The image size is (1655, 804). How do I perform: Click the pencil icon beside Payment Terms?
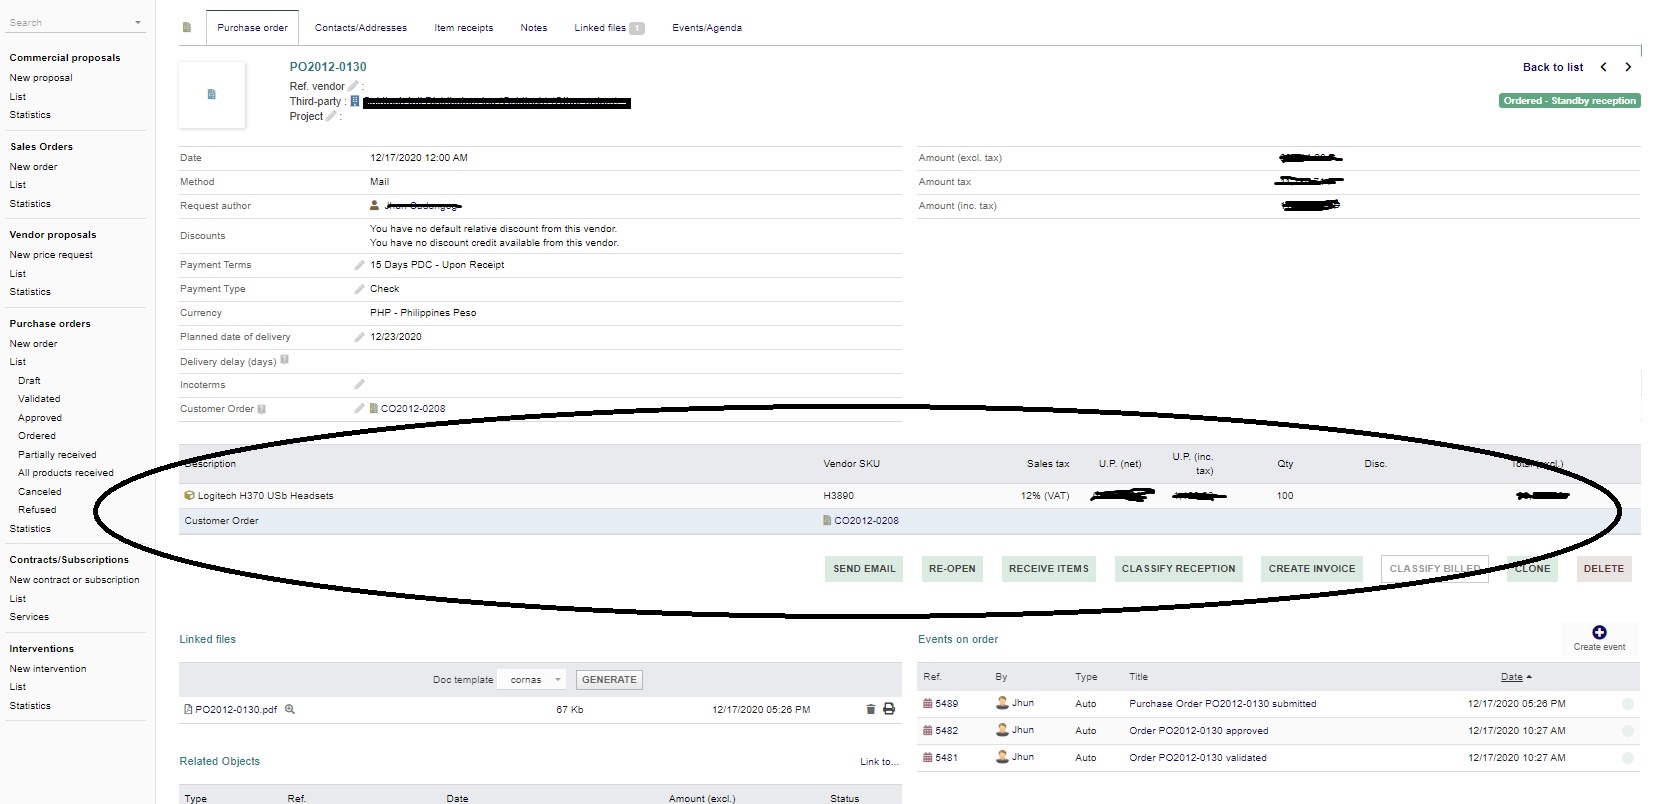pos(359,265)
